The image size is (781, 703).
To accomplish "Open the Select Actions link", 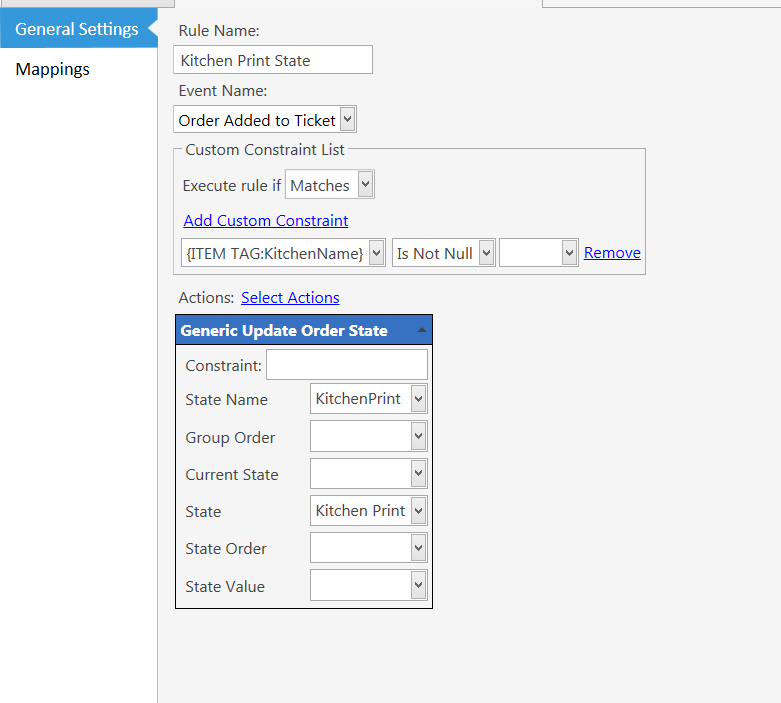I will 290,297.
